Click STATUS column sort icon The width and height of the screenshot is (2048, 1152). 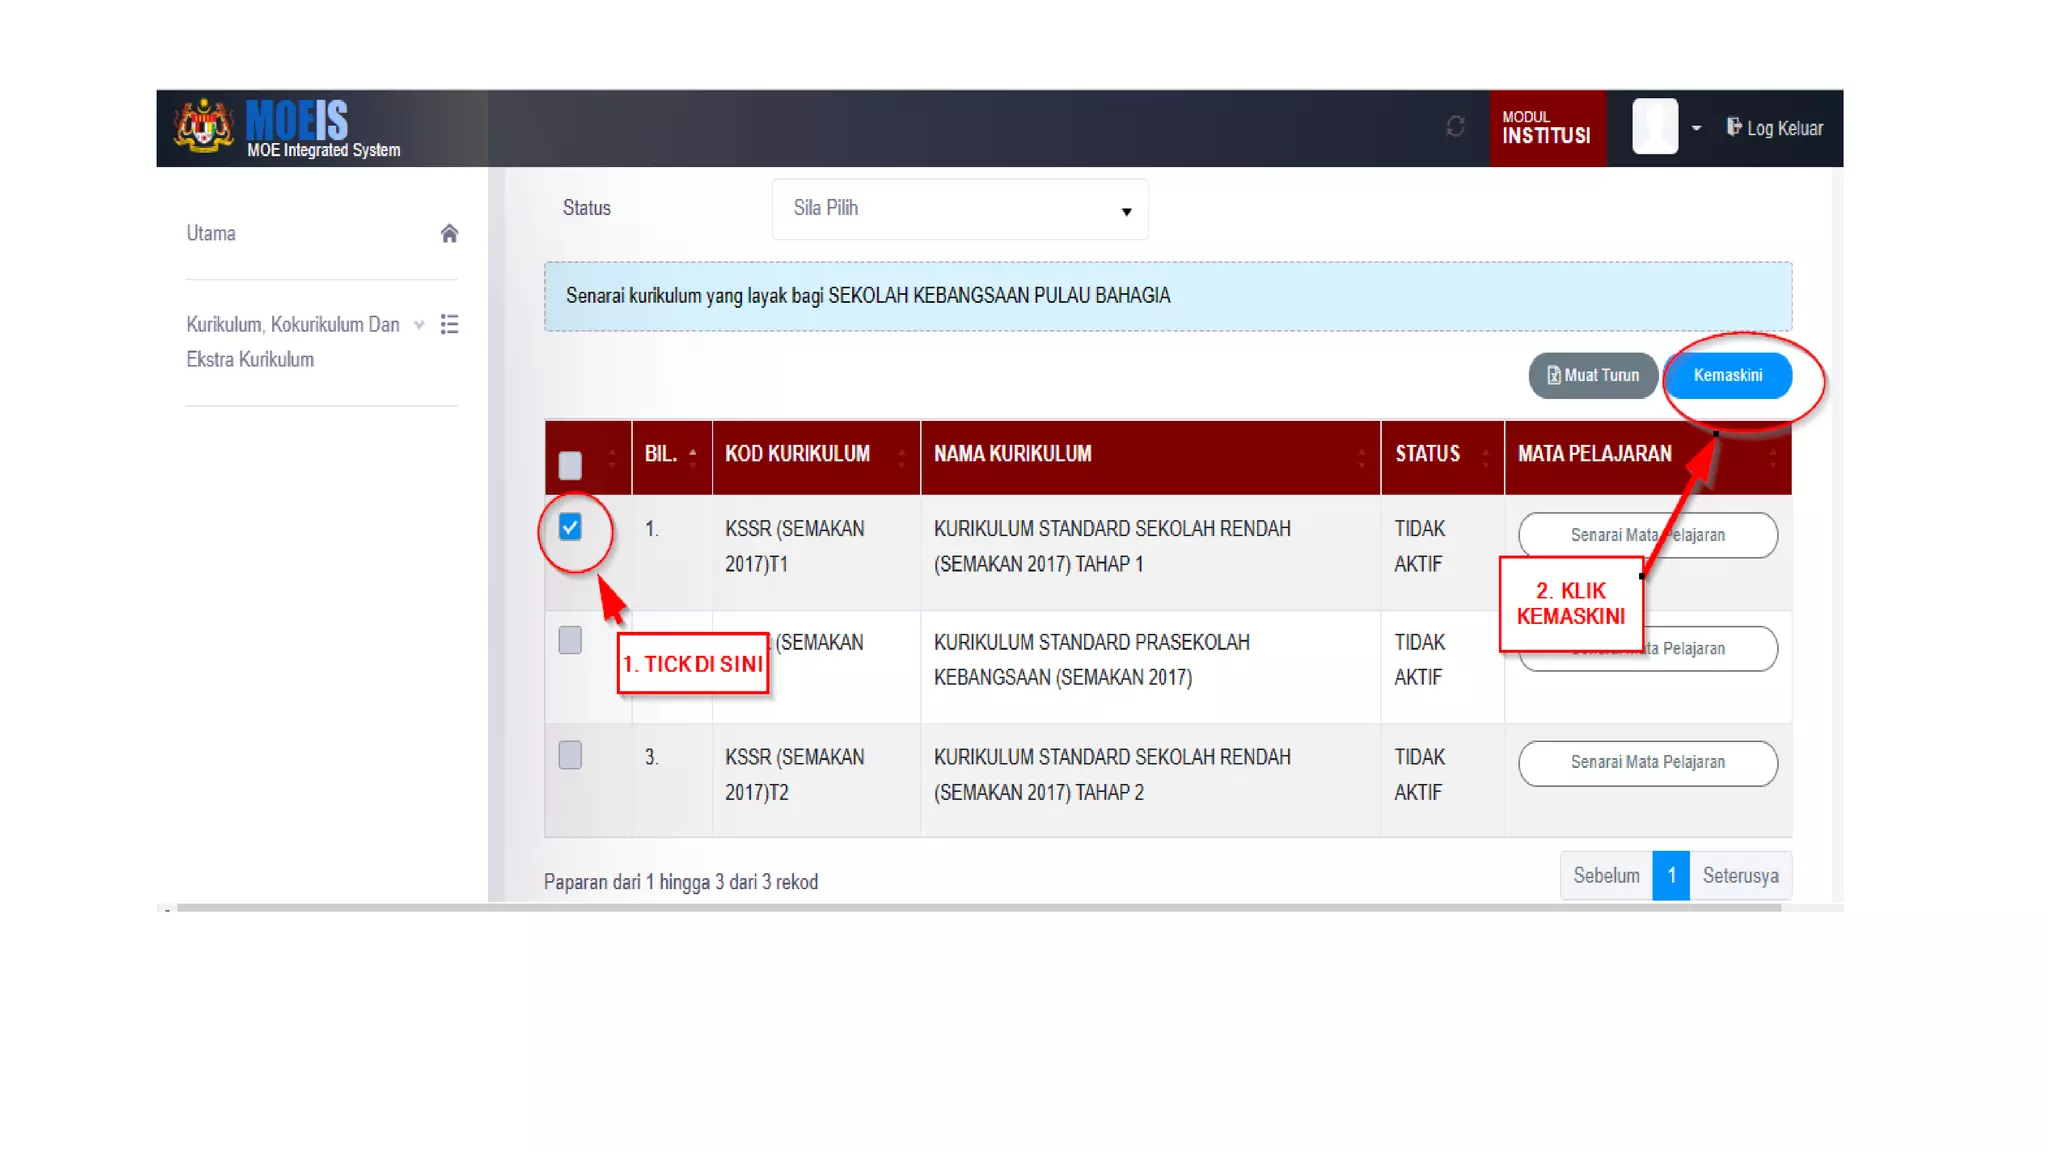pos(1485,457)
